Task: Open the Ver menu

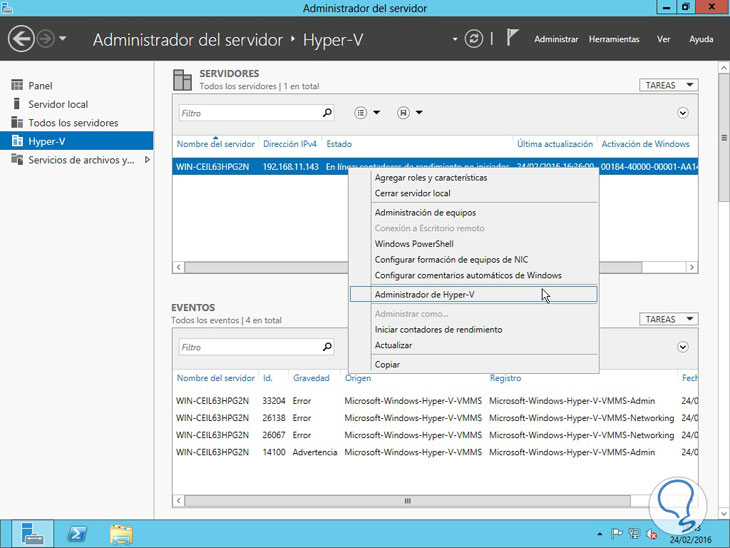Action: [663, 39]
